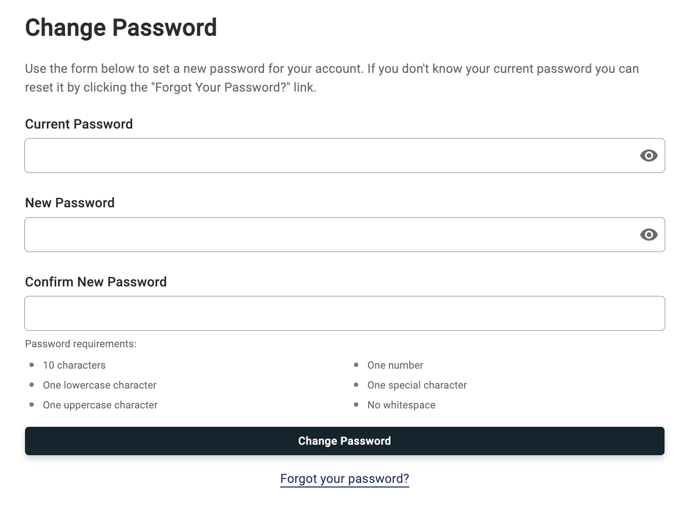Select the Confirm New Password input box
Image resolution: width=688 pixels, height=509 pixels.
coord(344,313)
